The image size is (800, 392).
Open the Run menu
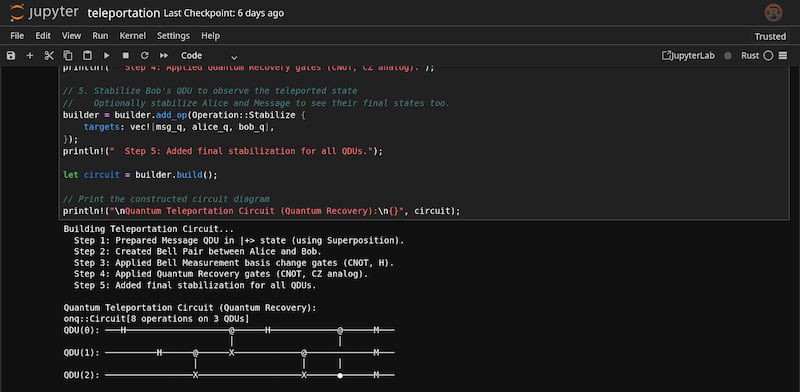100,36
